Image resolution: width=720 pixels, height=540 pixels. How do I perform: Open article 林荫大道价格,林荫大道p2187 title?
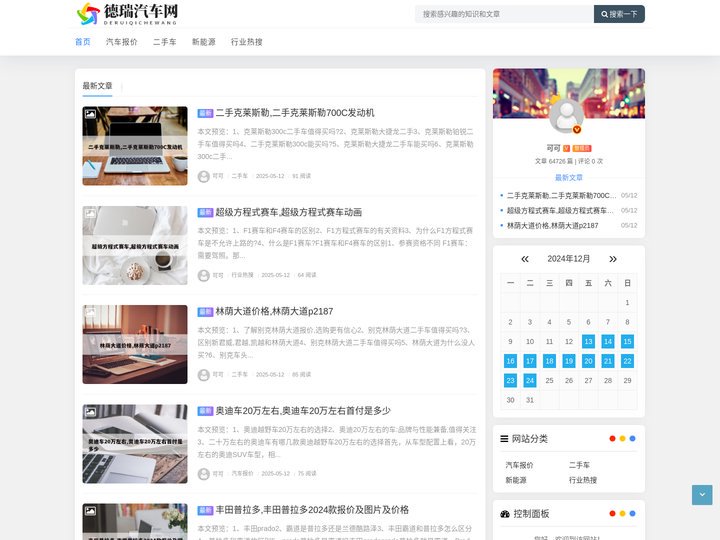[x=274, y=311]
